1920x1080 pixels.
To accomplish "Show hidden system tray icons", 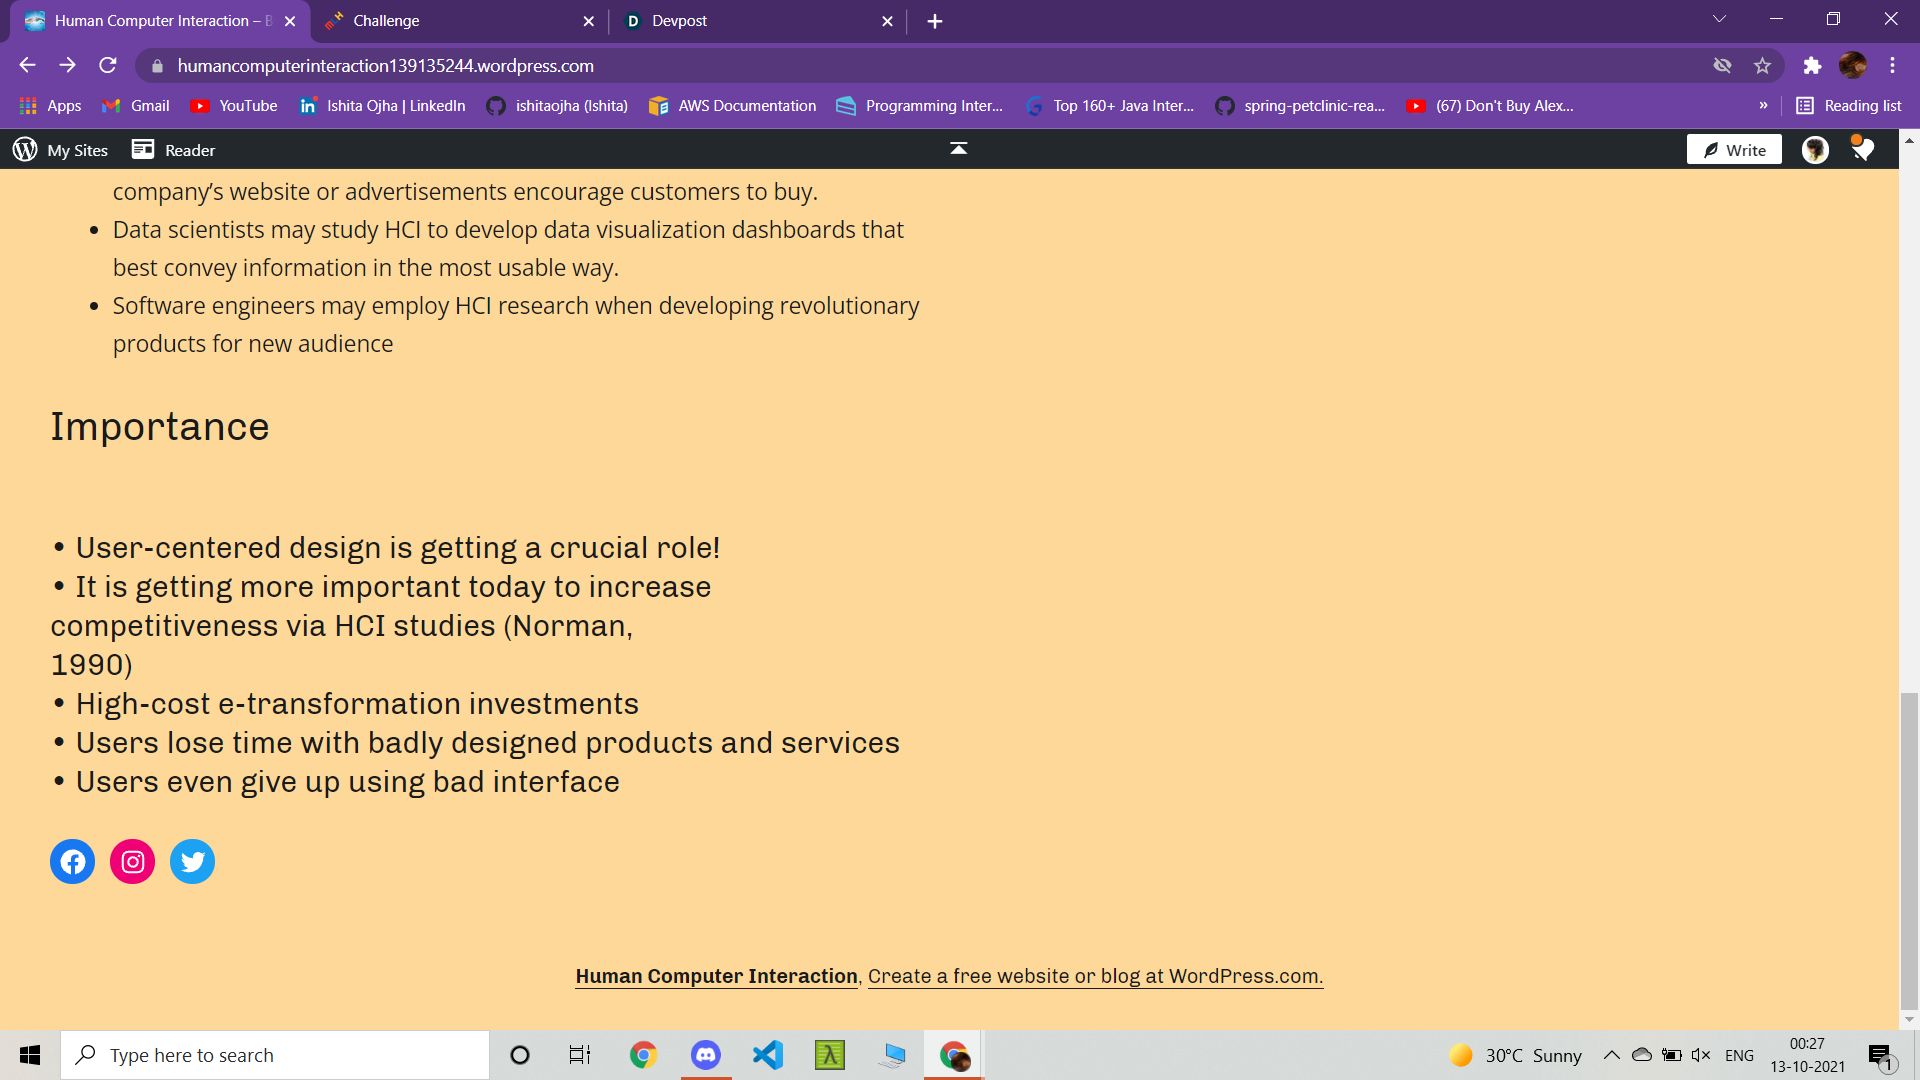I will pyautogui.click(x=1611, y=1055).
